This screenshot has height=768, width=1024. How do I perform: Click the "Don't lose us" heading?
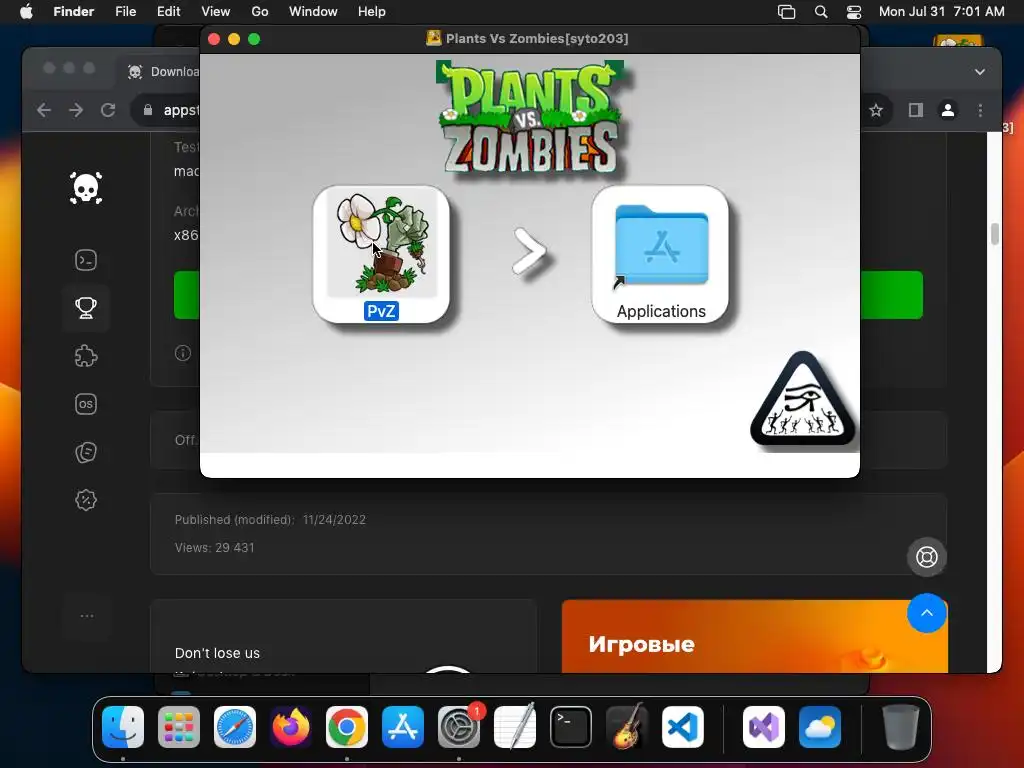[217, 653]
